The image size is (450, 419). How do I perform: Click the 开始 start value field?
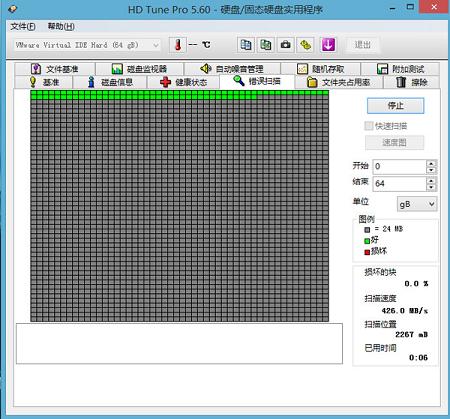point(399,166)
